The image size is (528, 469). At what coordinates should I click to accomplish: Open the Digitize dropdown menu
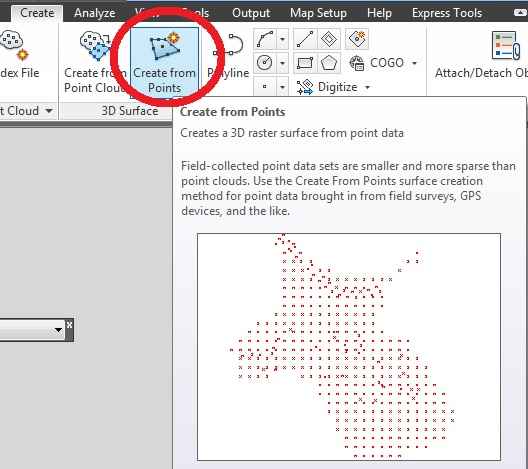pyautogui.click(x=333, y=87)
